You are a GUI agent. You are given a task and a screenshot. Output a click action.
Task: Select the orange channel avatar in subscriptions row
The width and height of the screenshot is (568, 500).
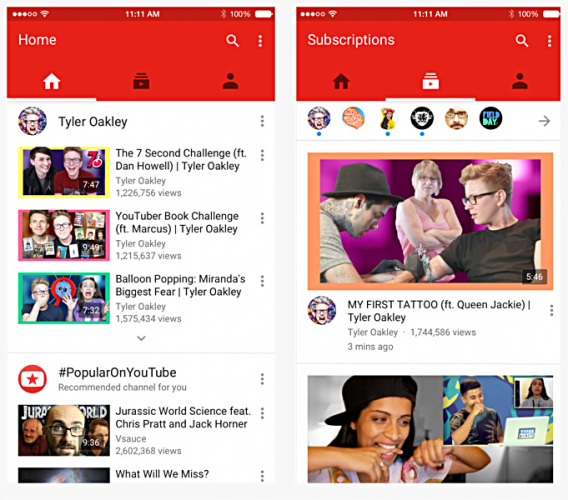[x=353, y=118]
